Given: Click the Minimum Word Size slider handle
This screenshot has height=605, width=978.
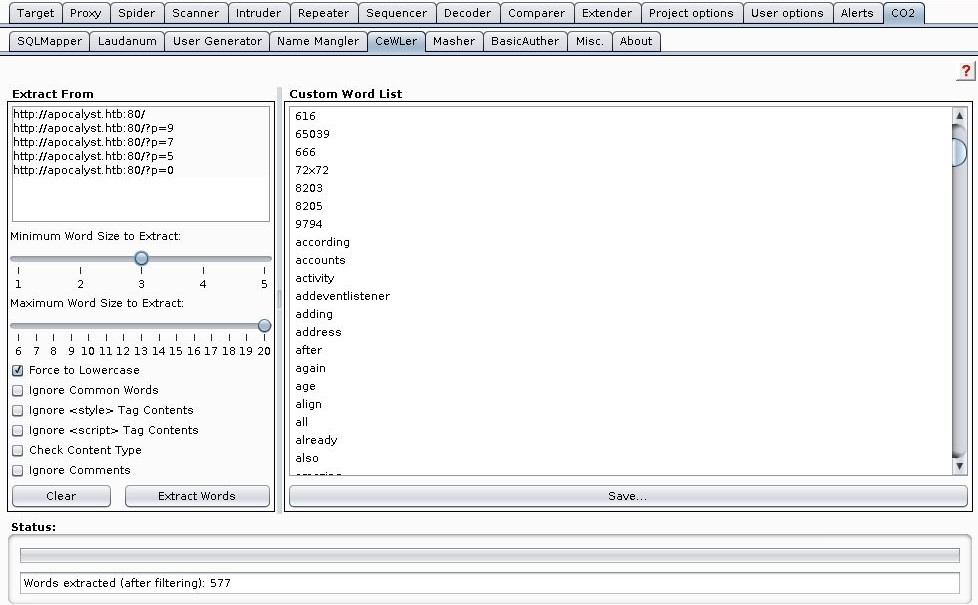Looking at the screenshot, I should [142, 258].
